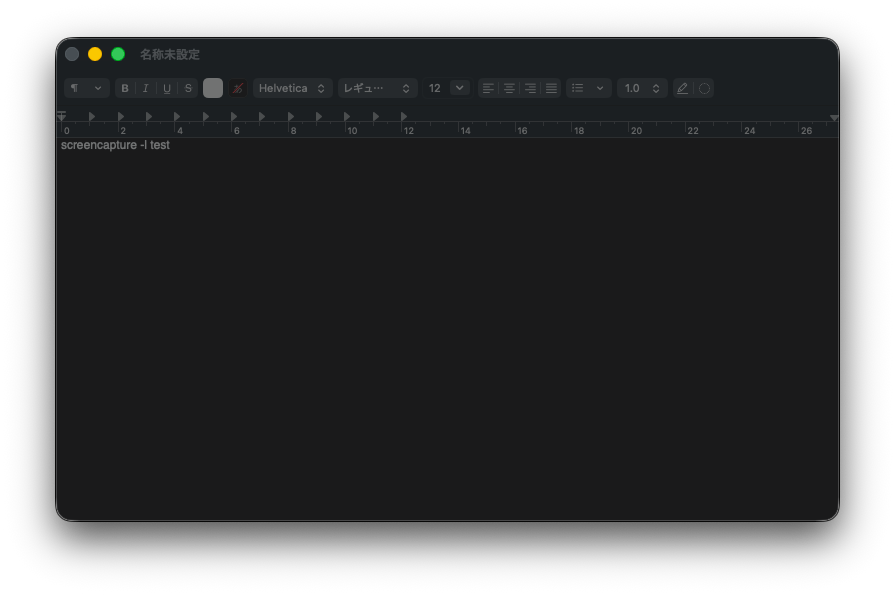The height and width of the screenshot is (595, 895).
Task: Open the 1.0 line spacing dropdown
Action: point(642,88)
